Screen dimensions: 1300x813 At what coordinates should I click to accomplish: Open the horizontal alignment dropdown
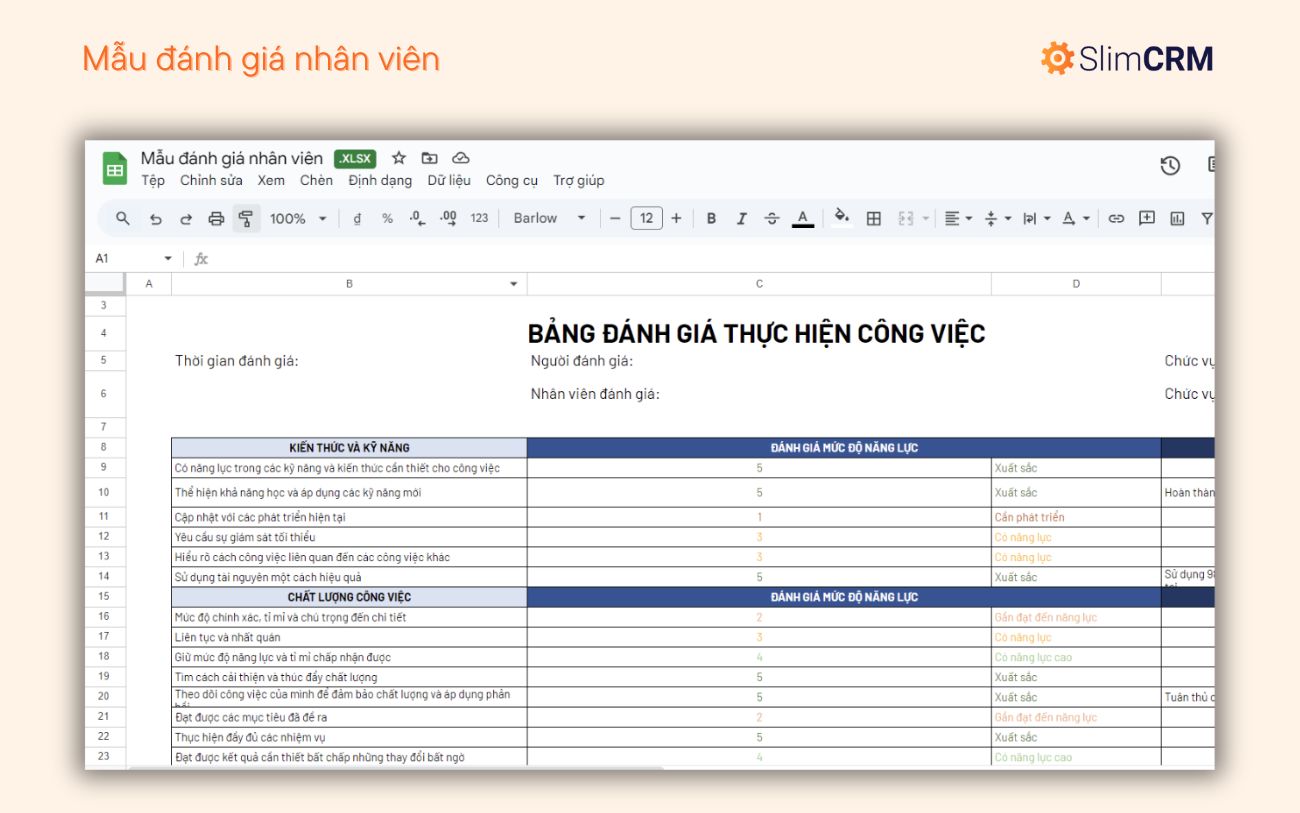point(955,217)
